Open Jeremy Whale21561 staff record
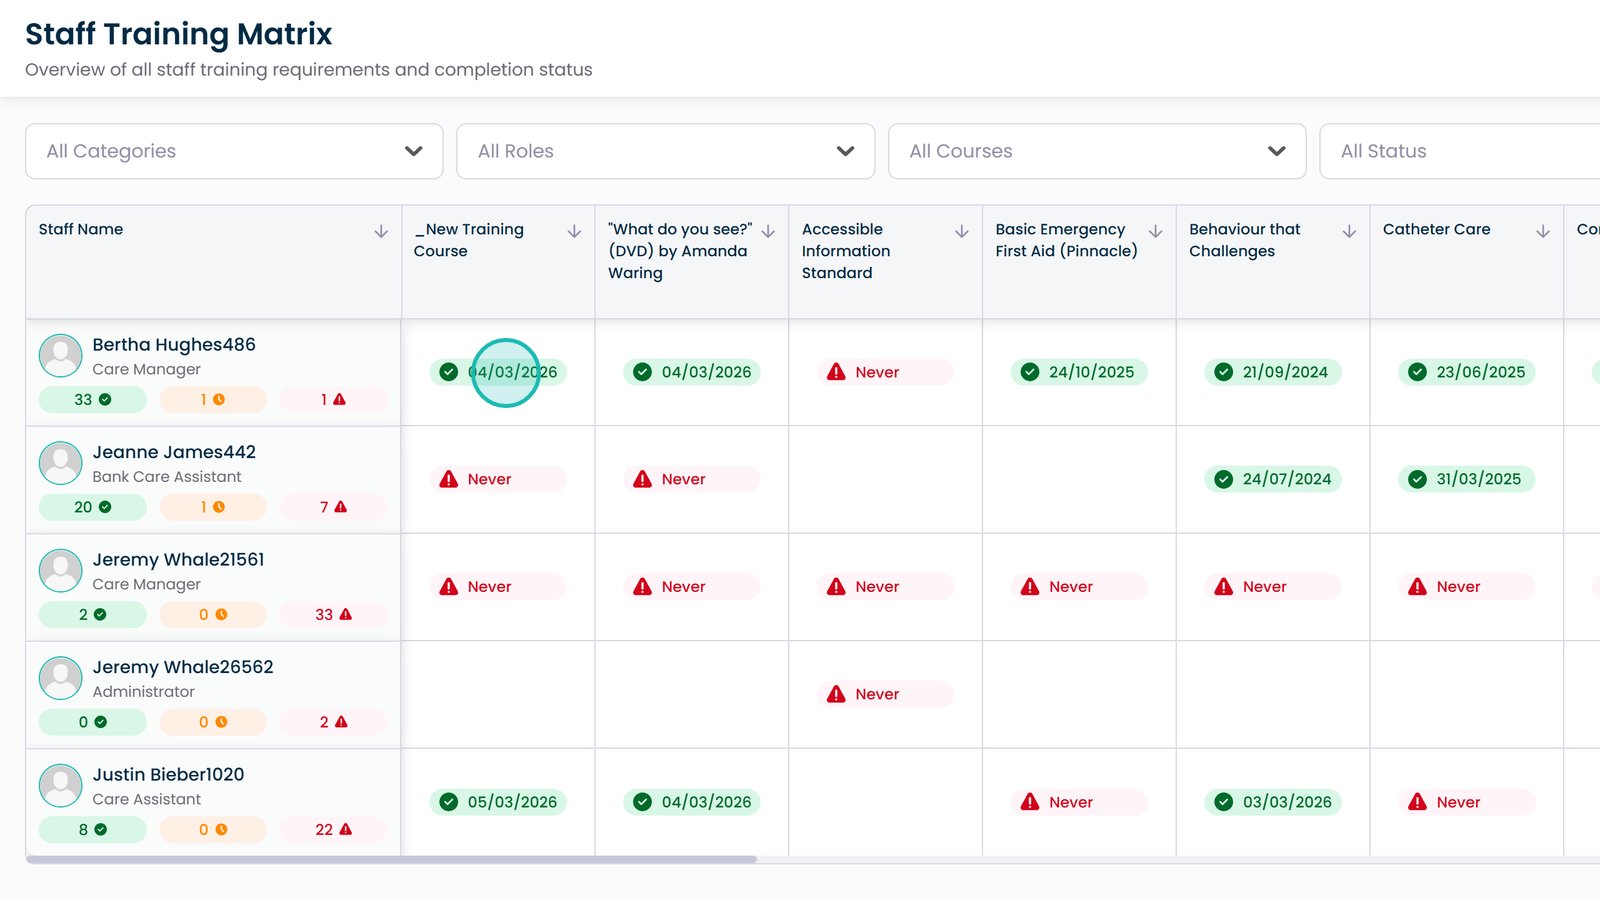 (x=178, y=560)
